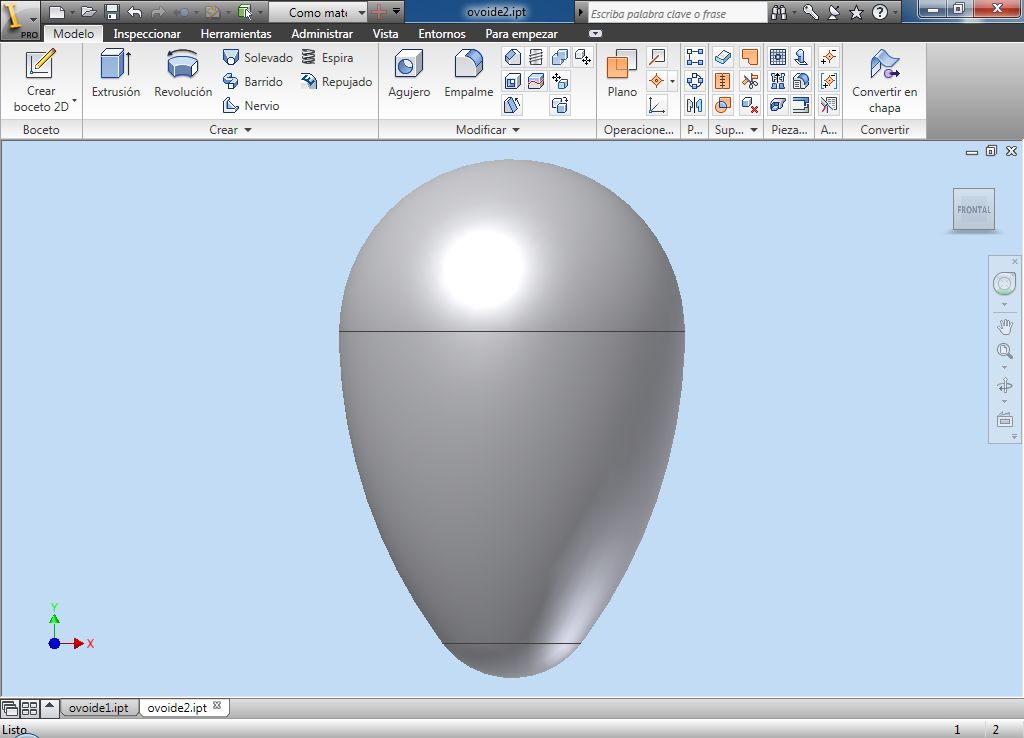Click the open file folder icon
Image resolution: width=1024 pixels, height=738 pixels.
[89, 12]
